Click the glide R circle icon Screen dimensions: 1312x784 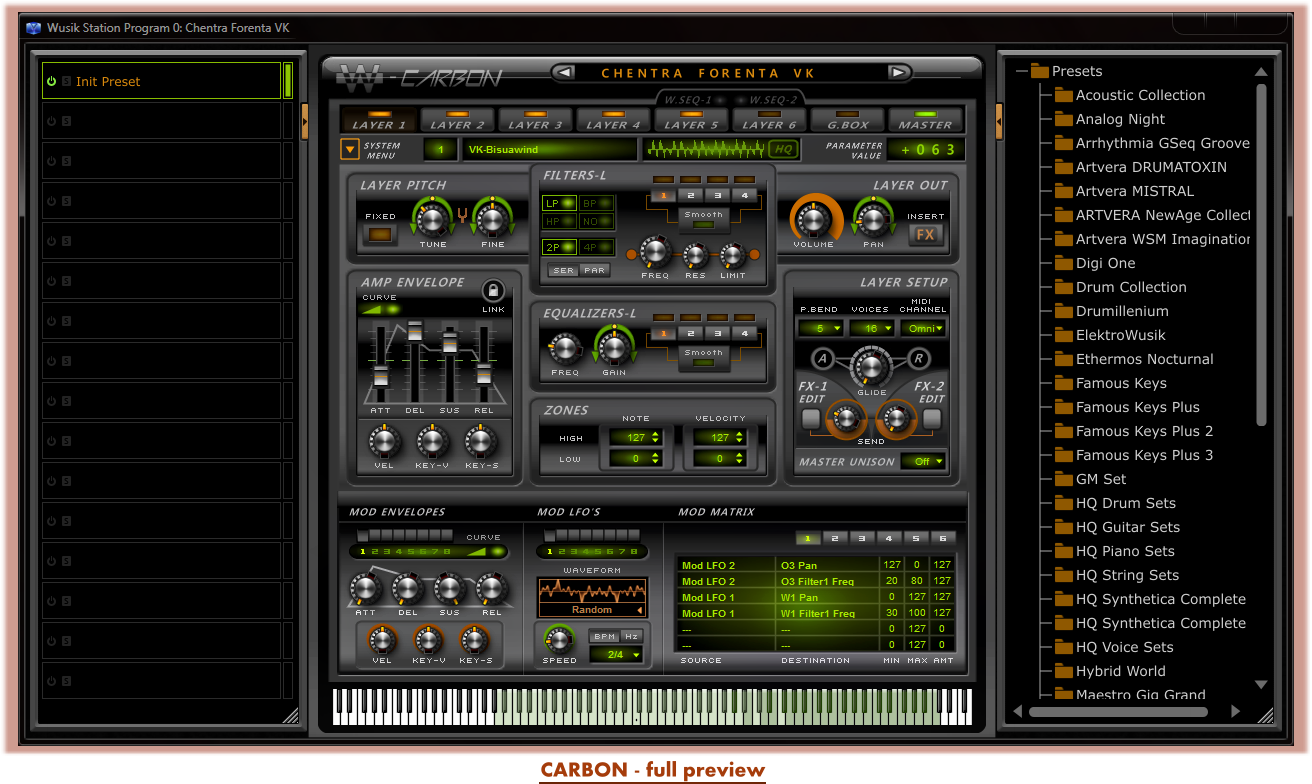pyautogui.click(x=918, y=359)
